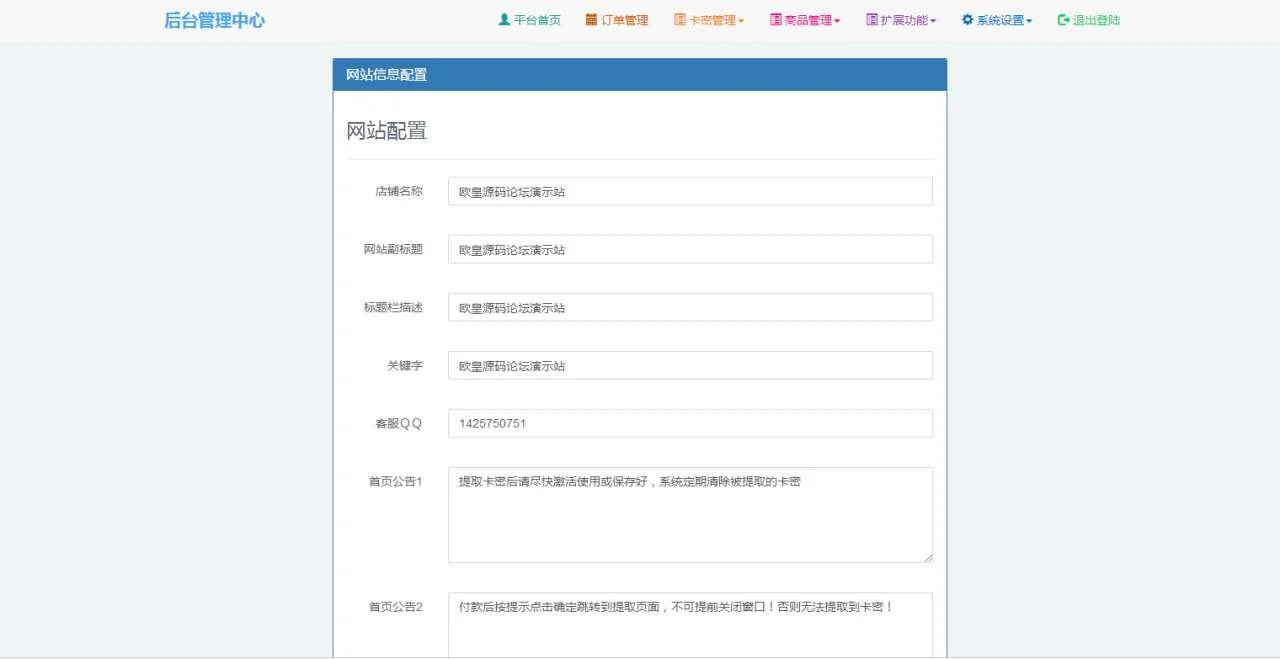Click inside the 首页公告2 text area
1280x659 pixels.
coord(690,627)
